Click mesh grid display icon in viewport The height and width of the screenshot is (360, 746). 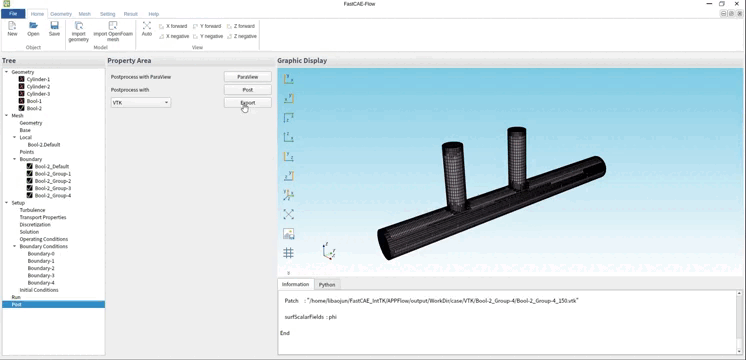click(288, 253)
